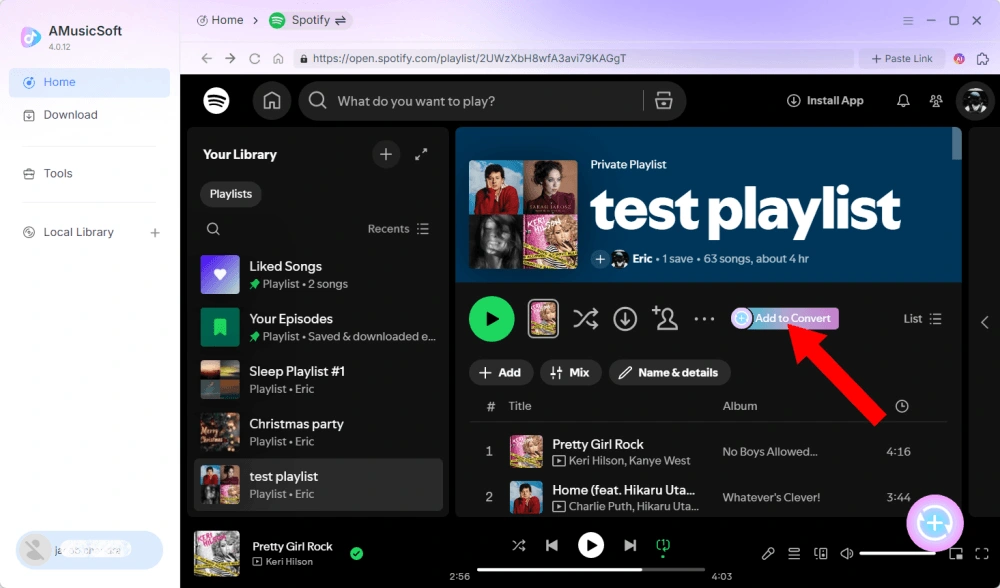Skip to previous track

pos(552,545)
